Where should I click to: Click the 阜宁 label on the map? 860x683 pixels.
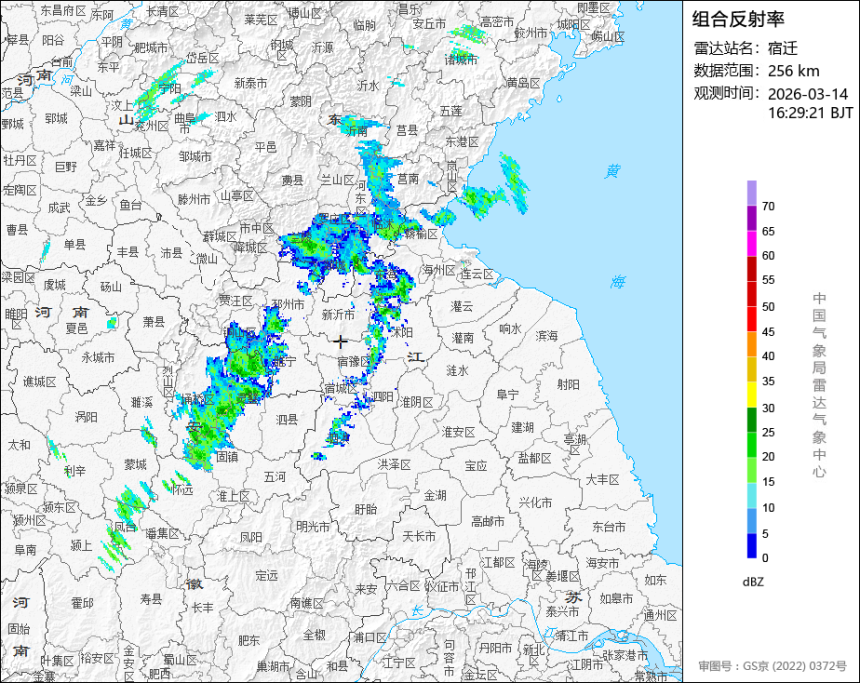tap(507, 394)
